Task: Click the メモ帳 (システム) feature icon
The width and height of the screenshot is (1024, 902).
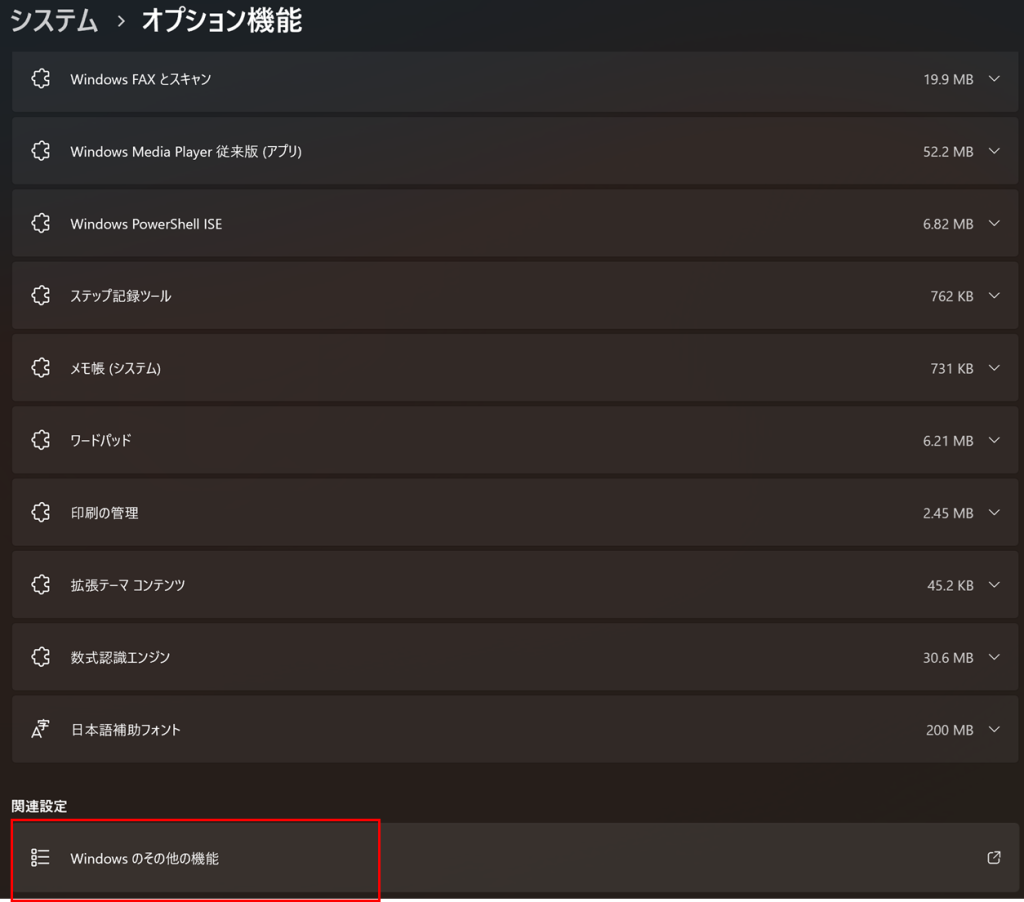Action: 40,368
